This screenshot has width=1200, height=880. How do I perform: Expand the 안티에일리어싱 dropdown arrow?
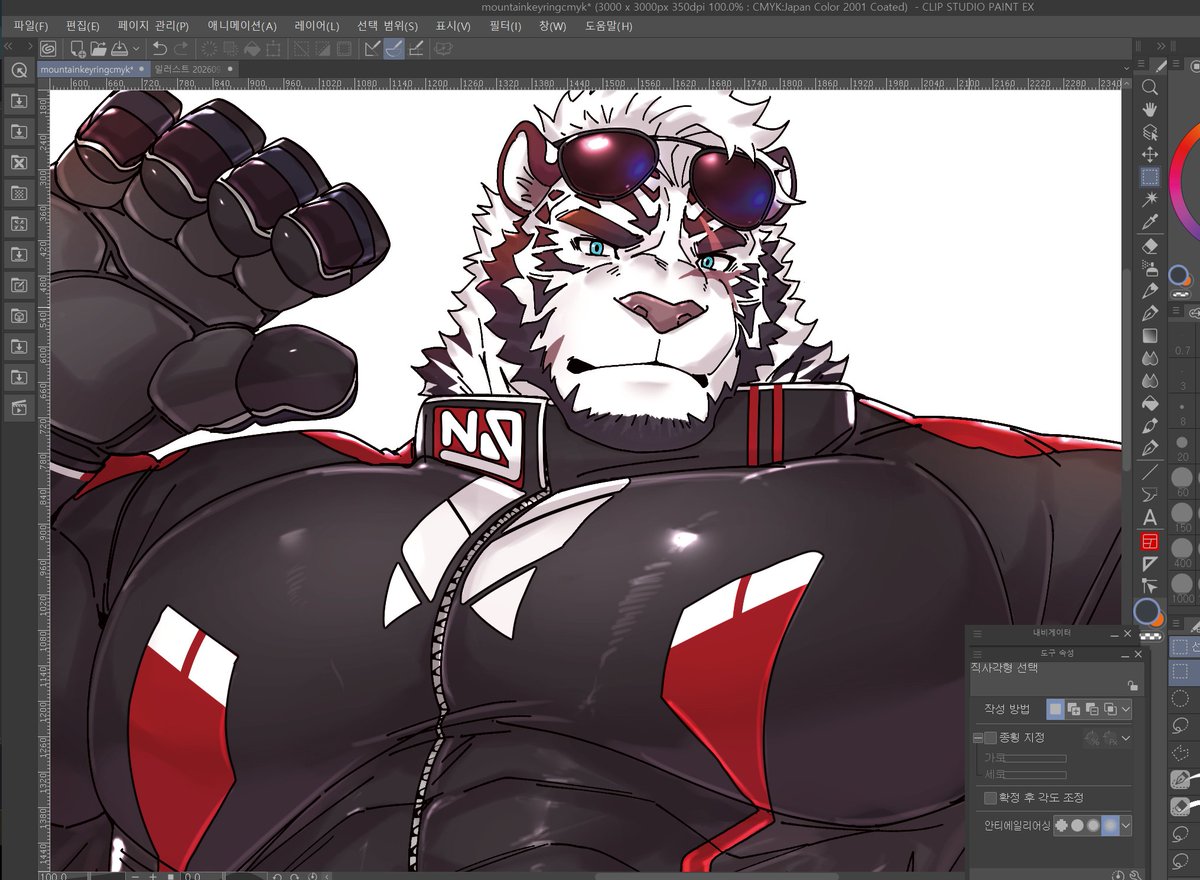coord(1127,826)
